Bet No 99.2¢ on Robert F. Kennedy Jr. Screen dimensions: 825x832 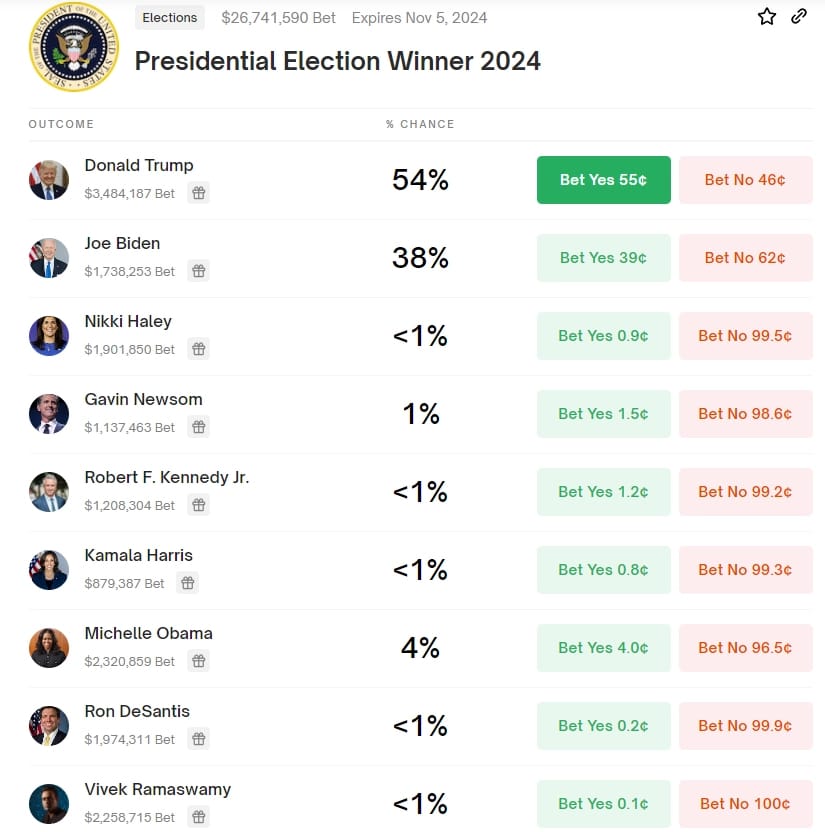pyautogui.click(x=745, y=492)
